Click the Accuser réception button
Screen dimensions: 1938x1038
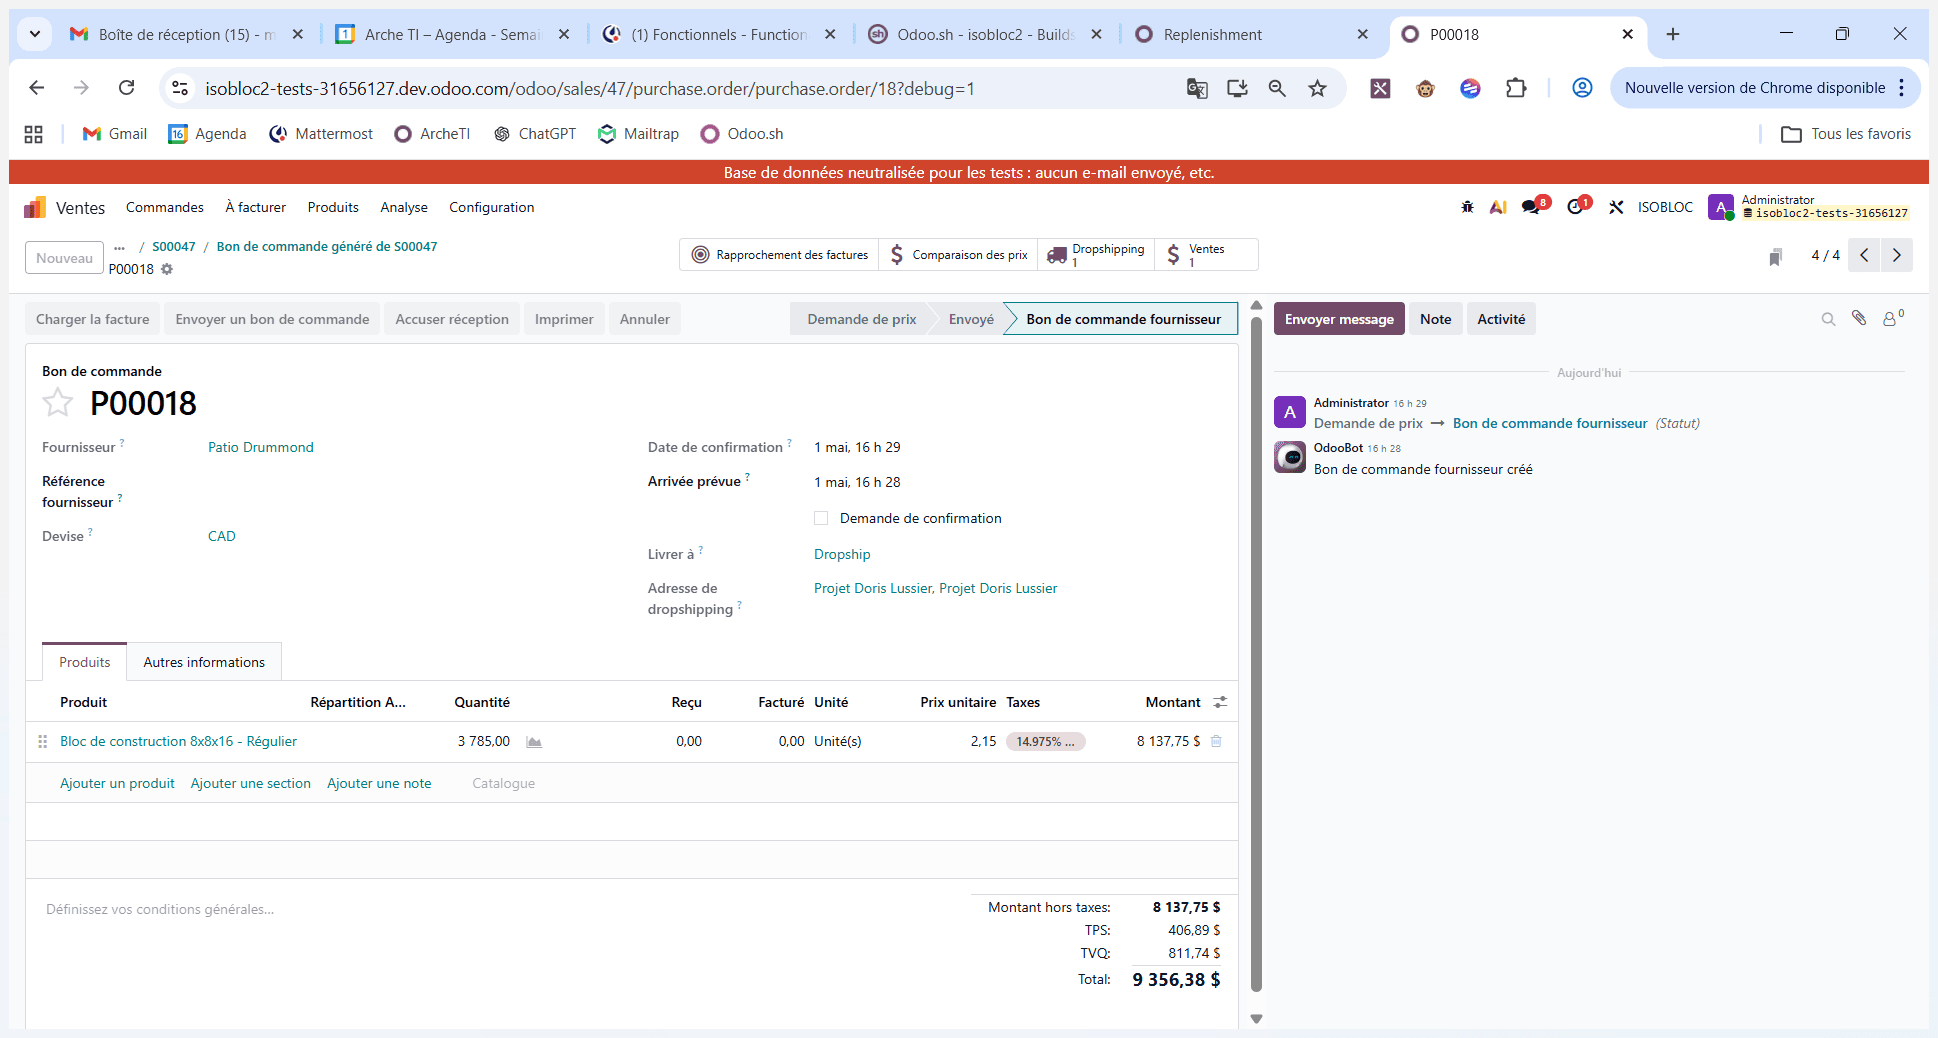(452, 319)
